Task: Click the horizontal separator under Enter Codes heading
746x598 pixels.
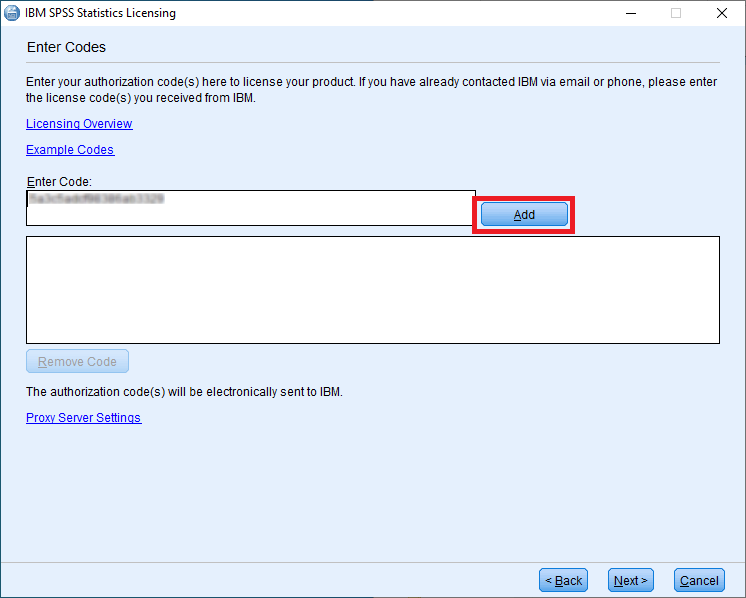Action: [372, 63]
